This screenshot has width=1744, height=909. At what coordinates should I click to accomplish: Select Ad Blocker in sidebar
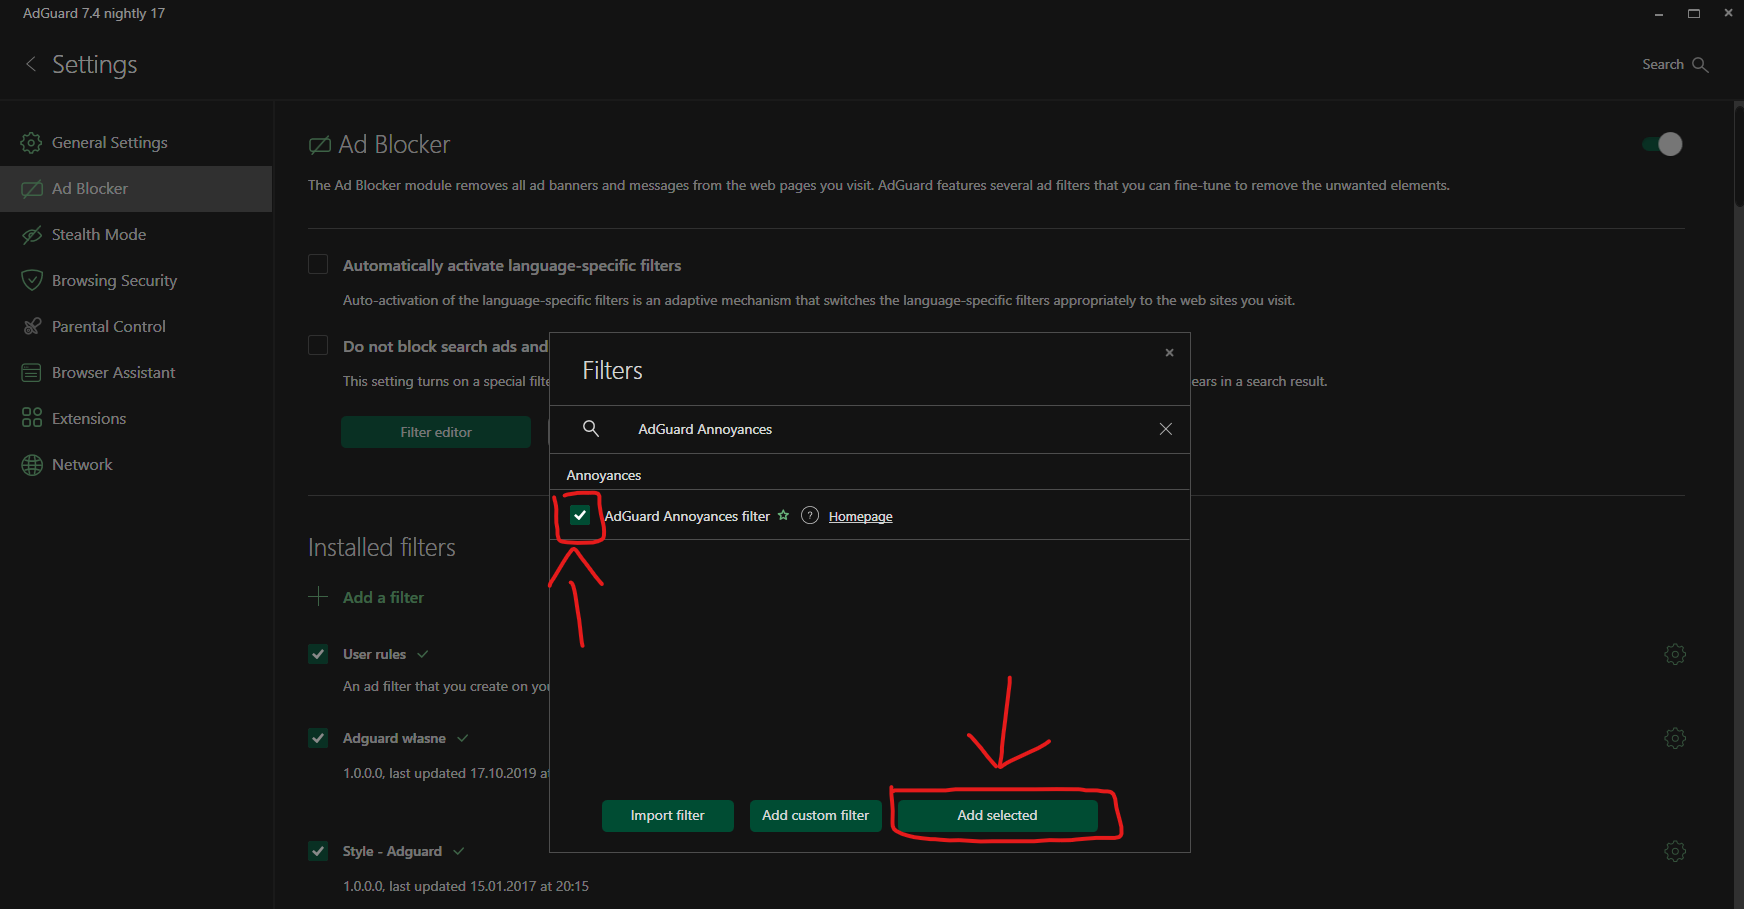136,189
